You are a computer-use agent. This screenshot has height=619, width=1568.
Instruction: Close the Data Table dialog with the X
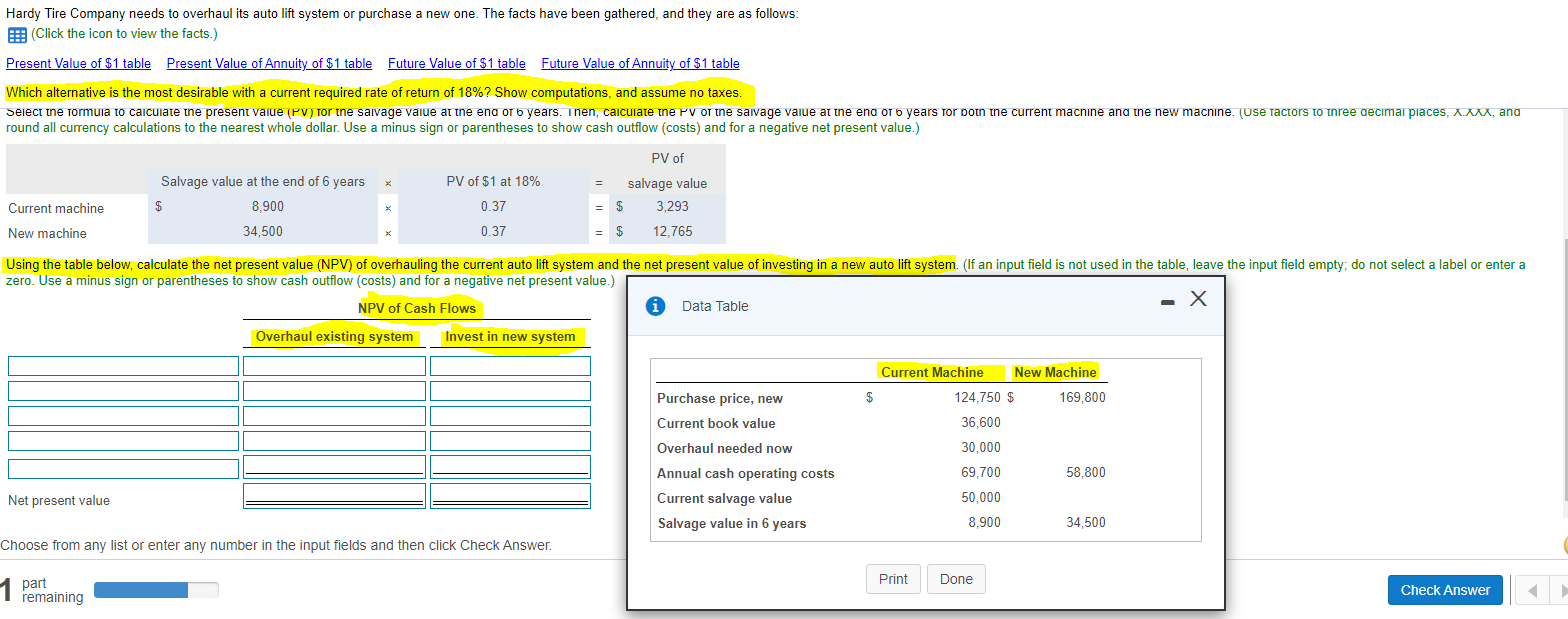[x=1199, y=300]
